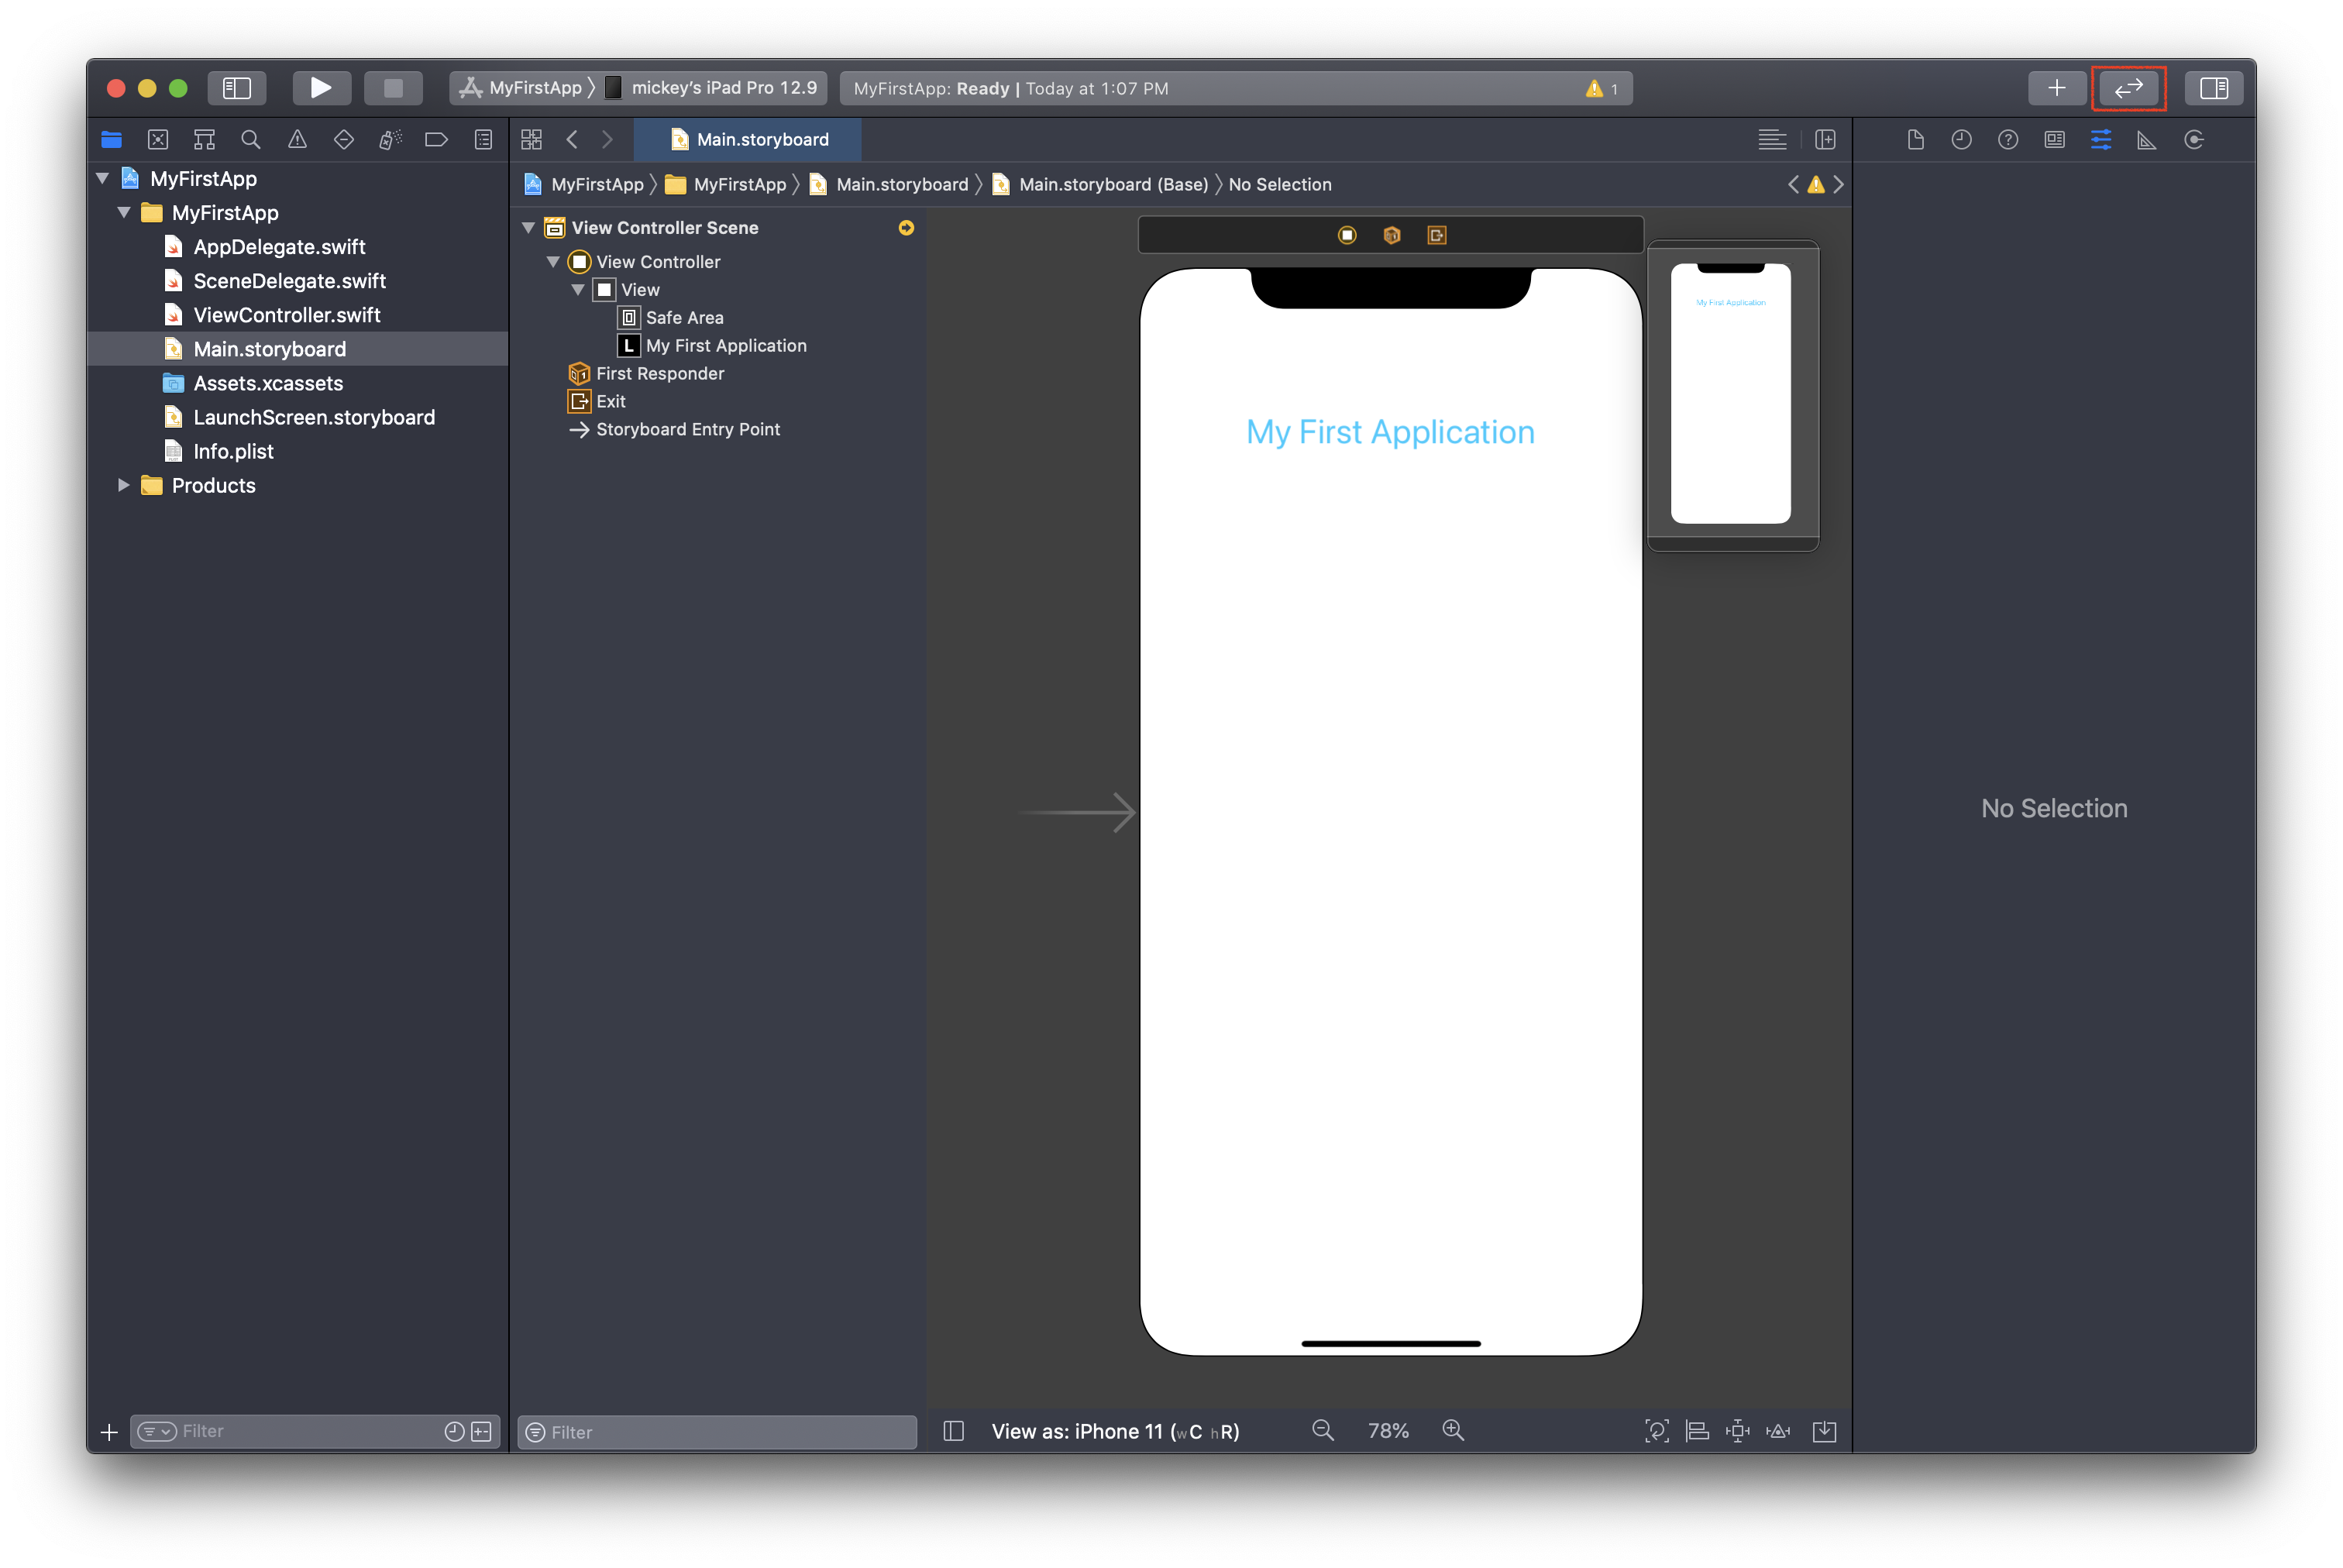Open the Align constraints menu

point(1697,1431)
